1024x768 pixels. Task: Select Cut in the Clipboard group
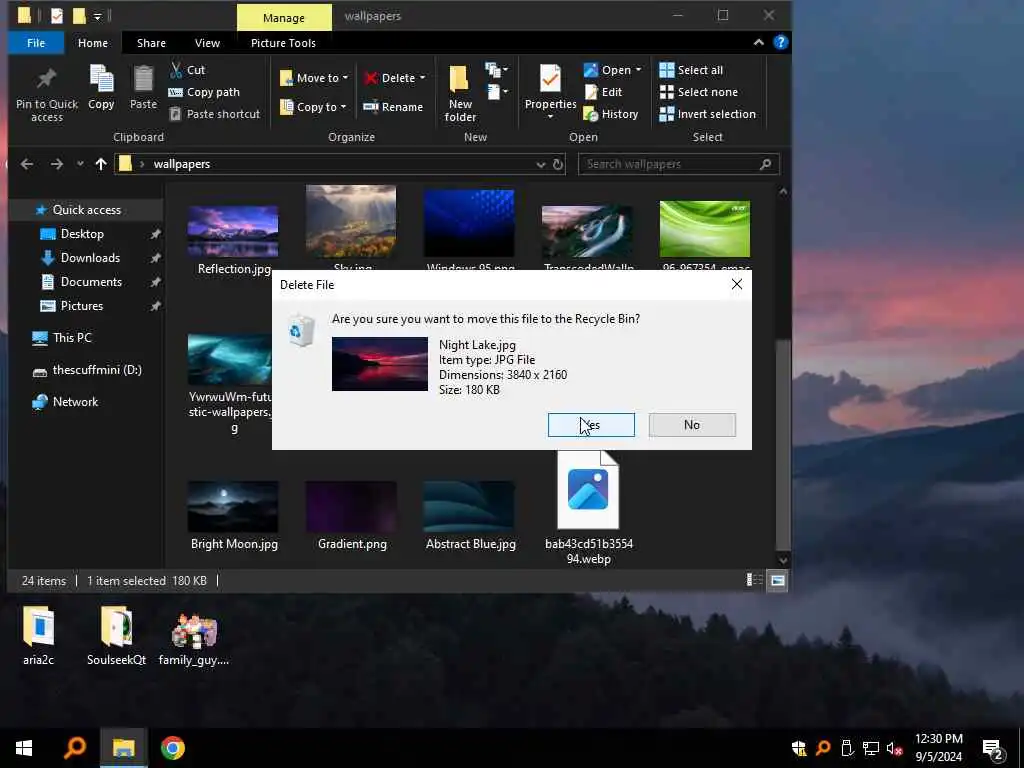tap(187, 70)
